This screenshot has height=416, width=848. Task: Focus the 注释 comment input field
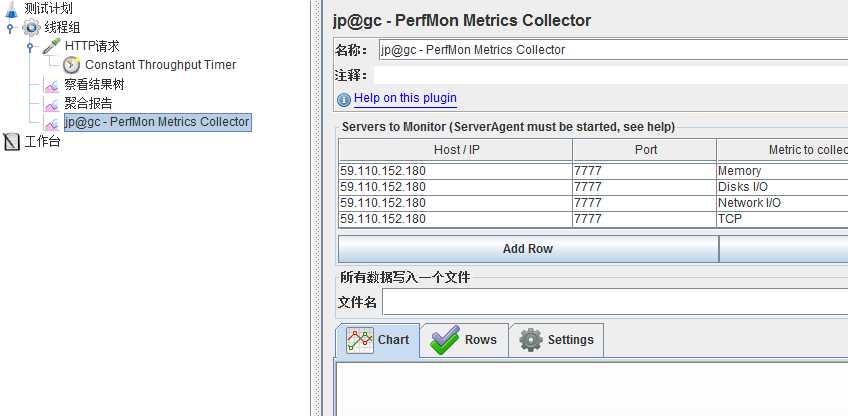click(611, 75)
